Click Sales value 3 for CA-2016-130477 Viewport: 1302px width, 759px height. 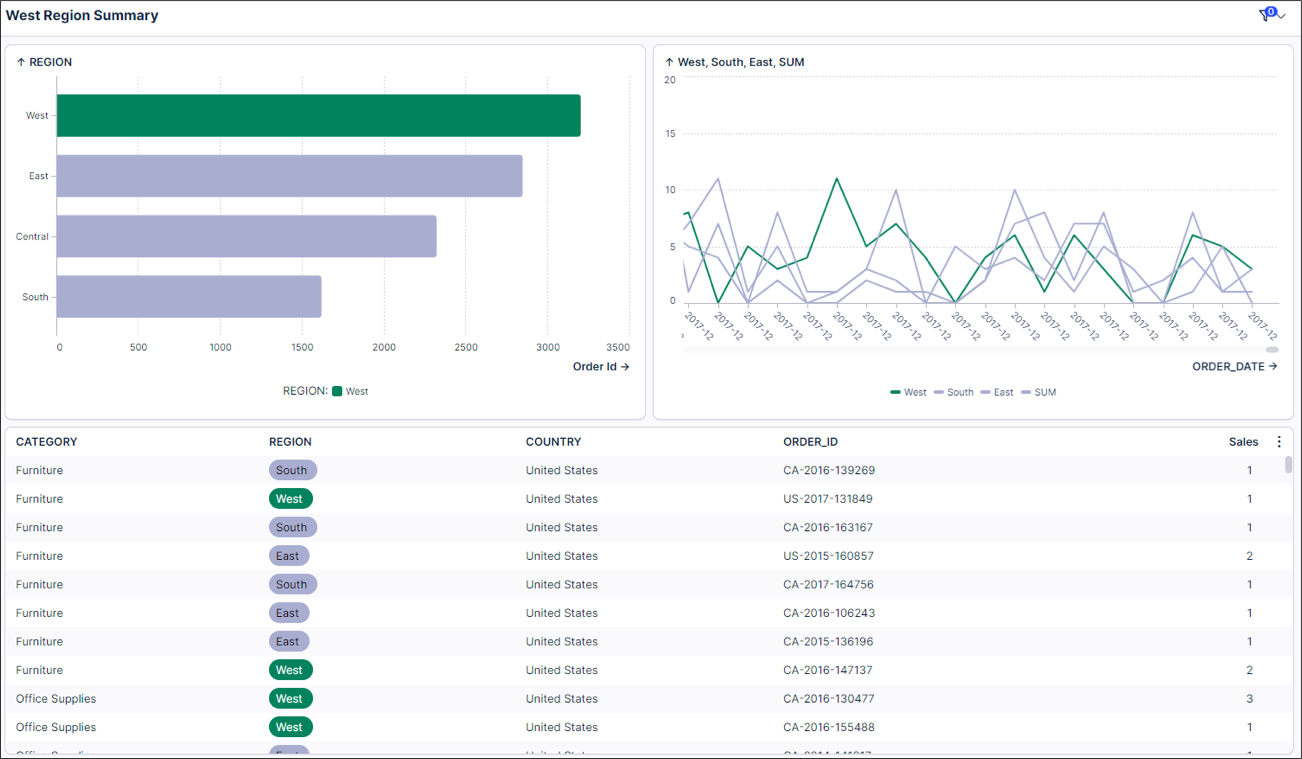(1249, 699)
